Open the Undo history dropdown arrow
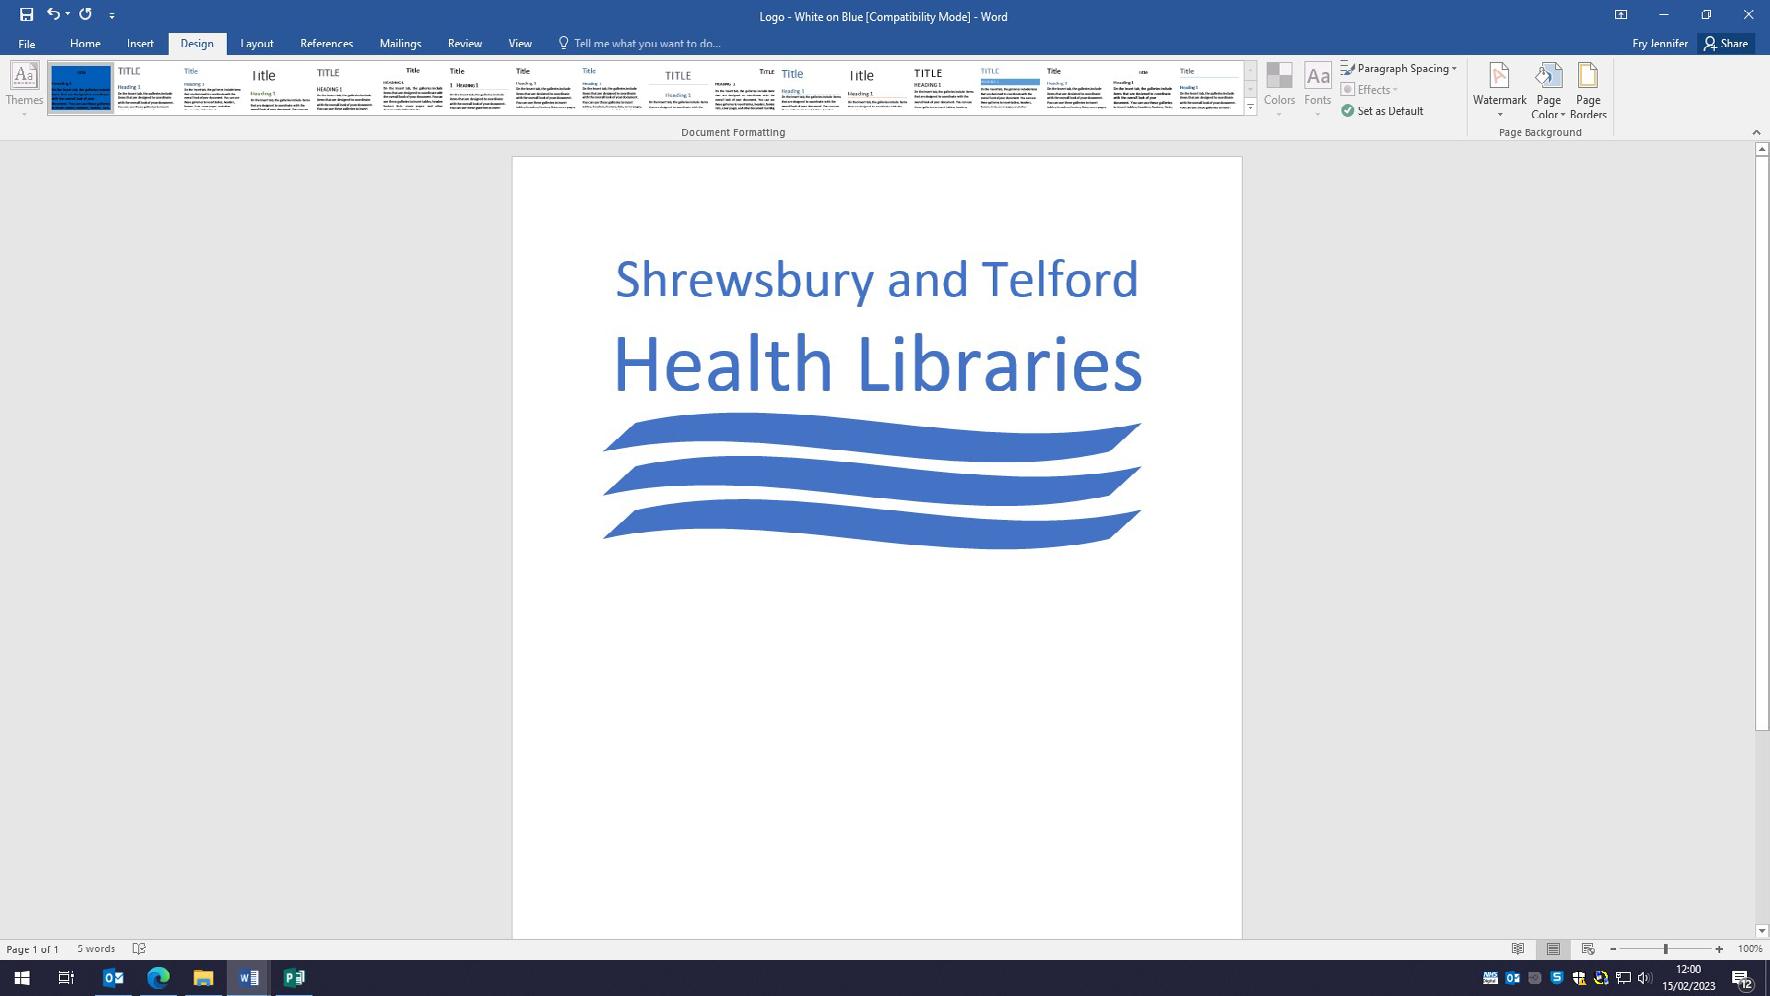 click(x=68, y=15)
